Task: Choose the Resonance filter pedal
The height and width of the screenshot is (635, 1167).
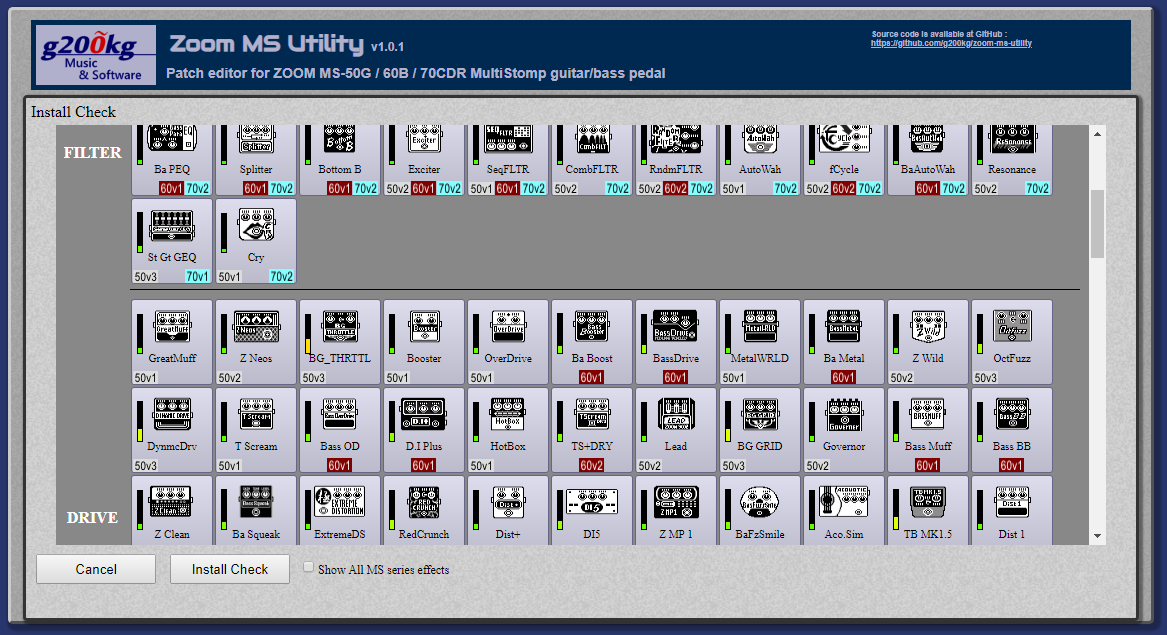Action: pyautogui.click(x=1013, y=160)
